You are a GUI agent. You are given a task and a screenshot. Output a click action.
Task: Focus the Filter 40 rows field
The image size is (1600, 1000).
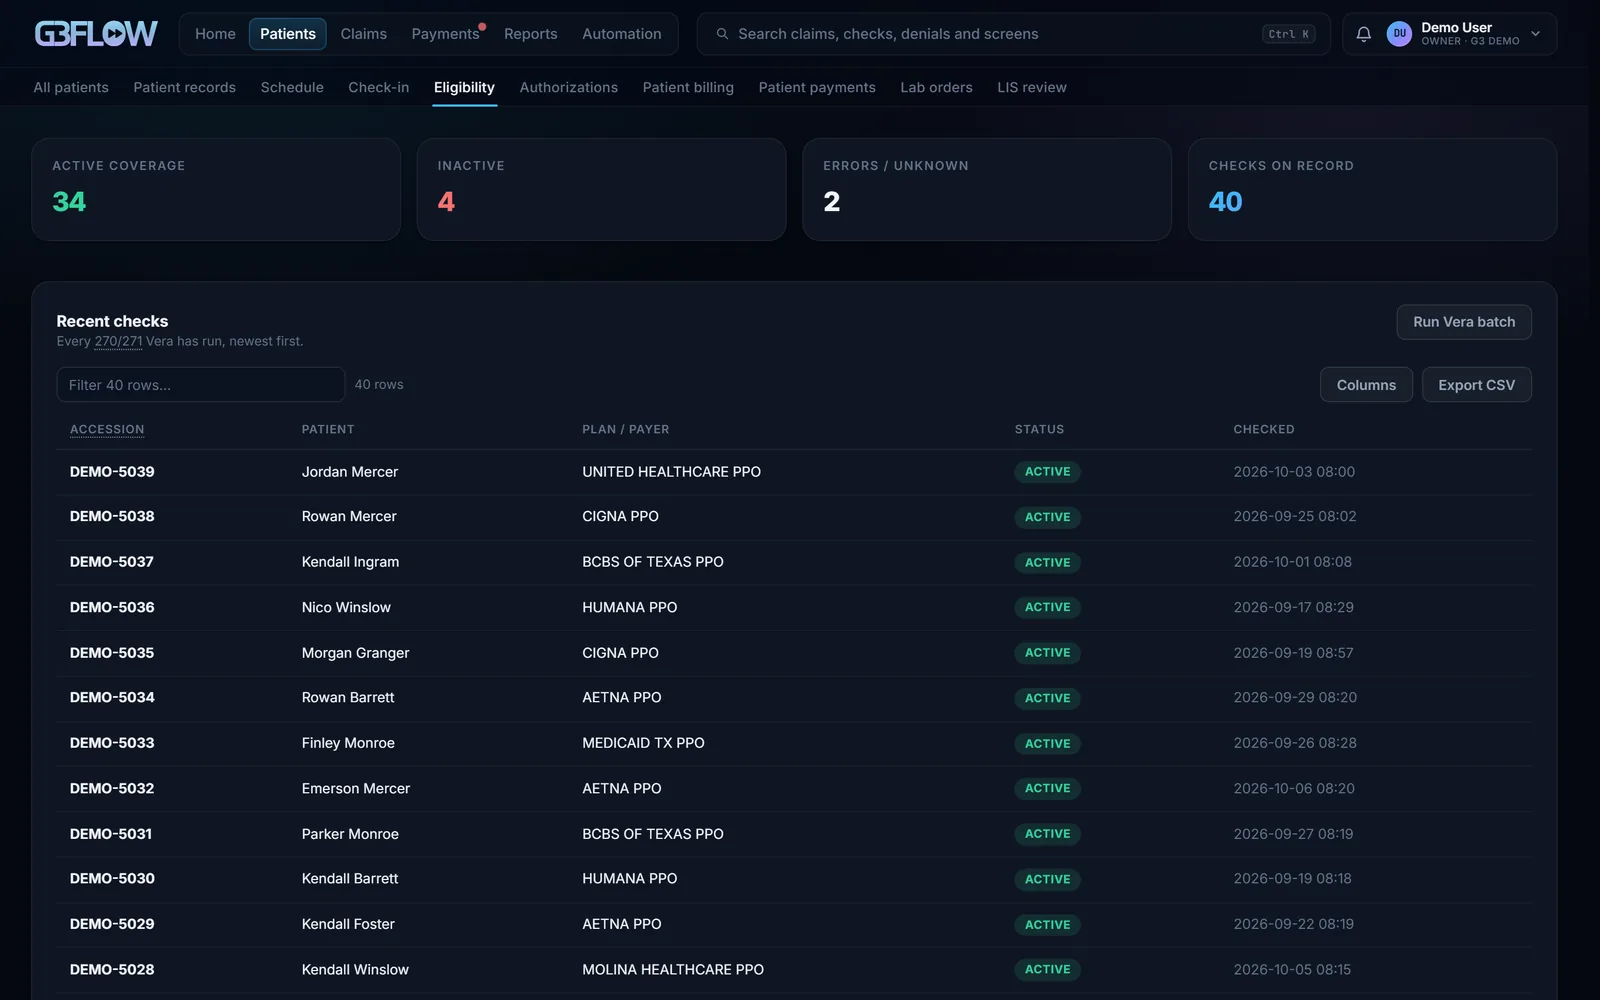click(x=200, y=385)
